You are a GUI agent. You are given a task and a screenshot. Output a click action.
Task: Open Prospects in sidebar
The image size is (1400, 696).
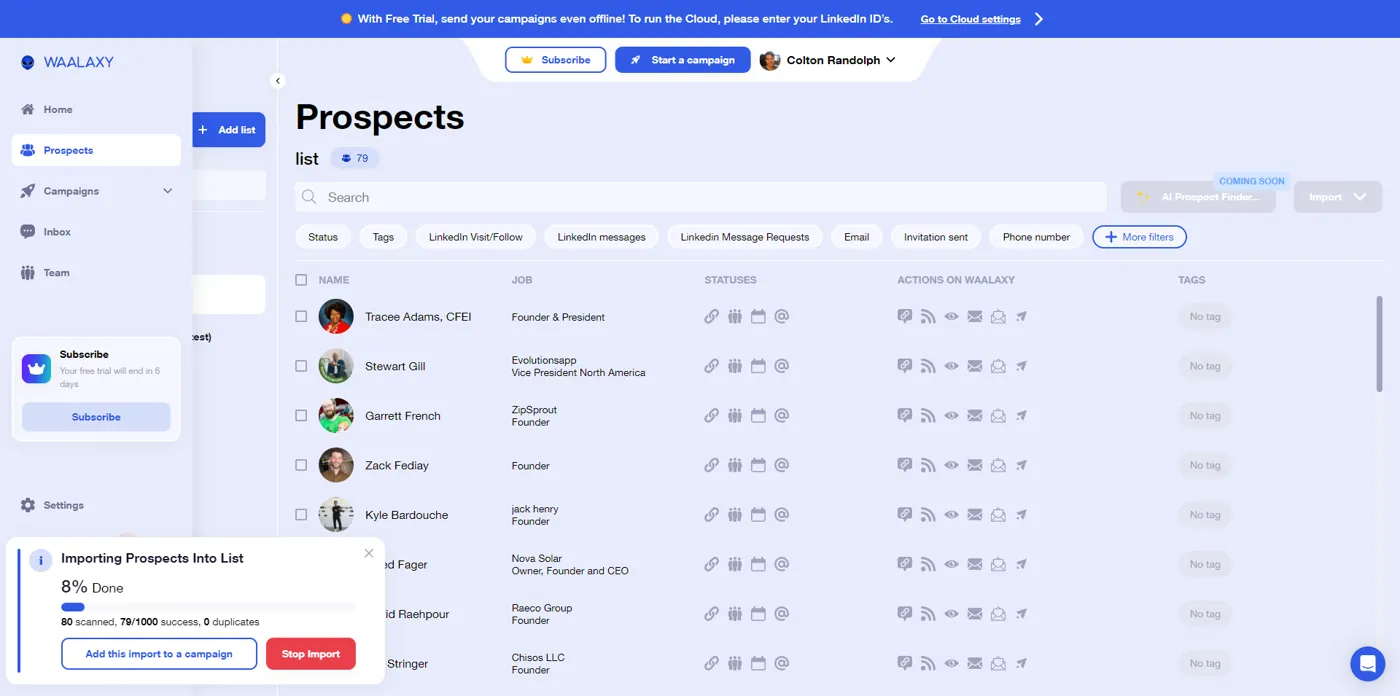[x=96, y=150]
